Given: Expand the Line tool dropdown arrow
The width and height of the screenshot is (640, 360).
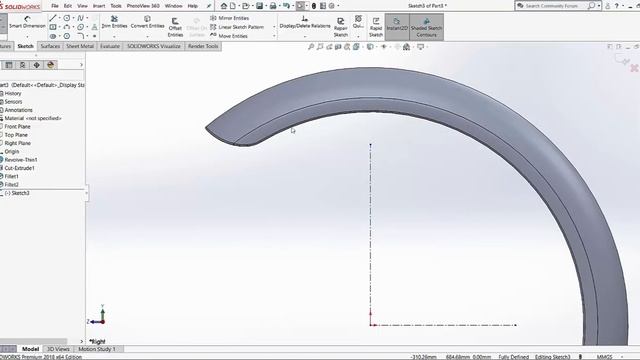Looking at the screenshot, I should tap(60, 18).
